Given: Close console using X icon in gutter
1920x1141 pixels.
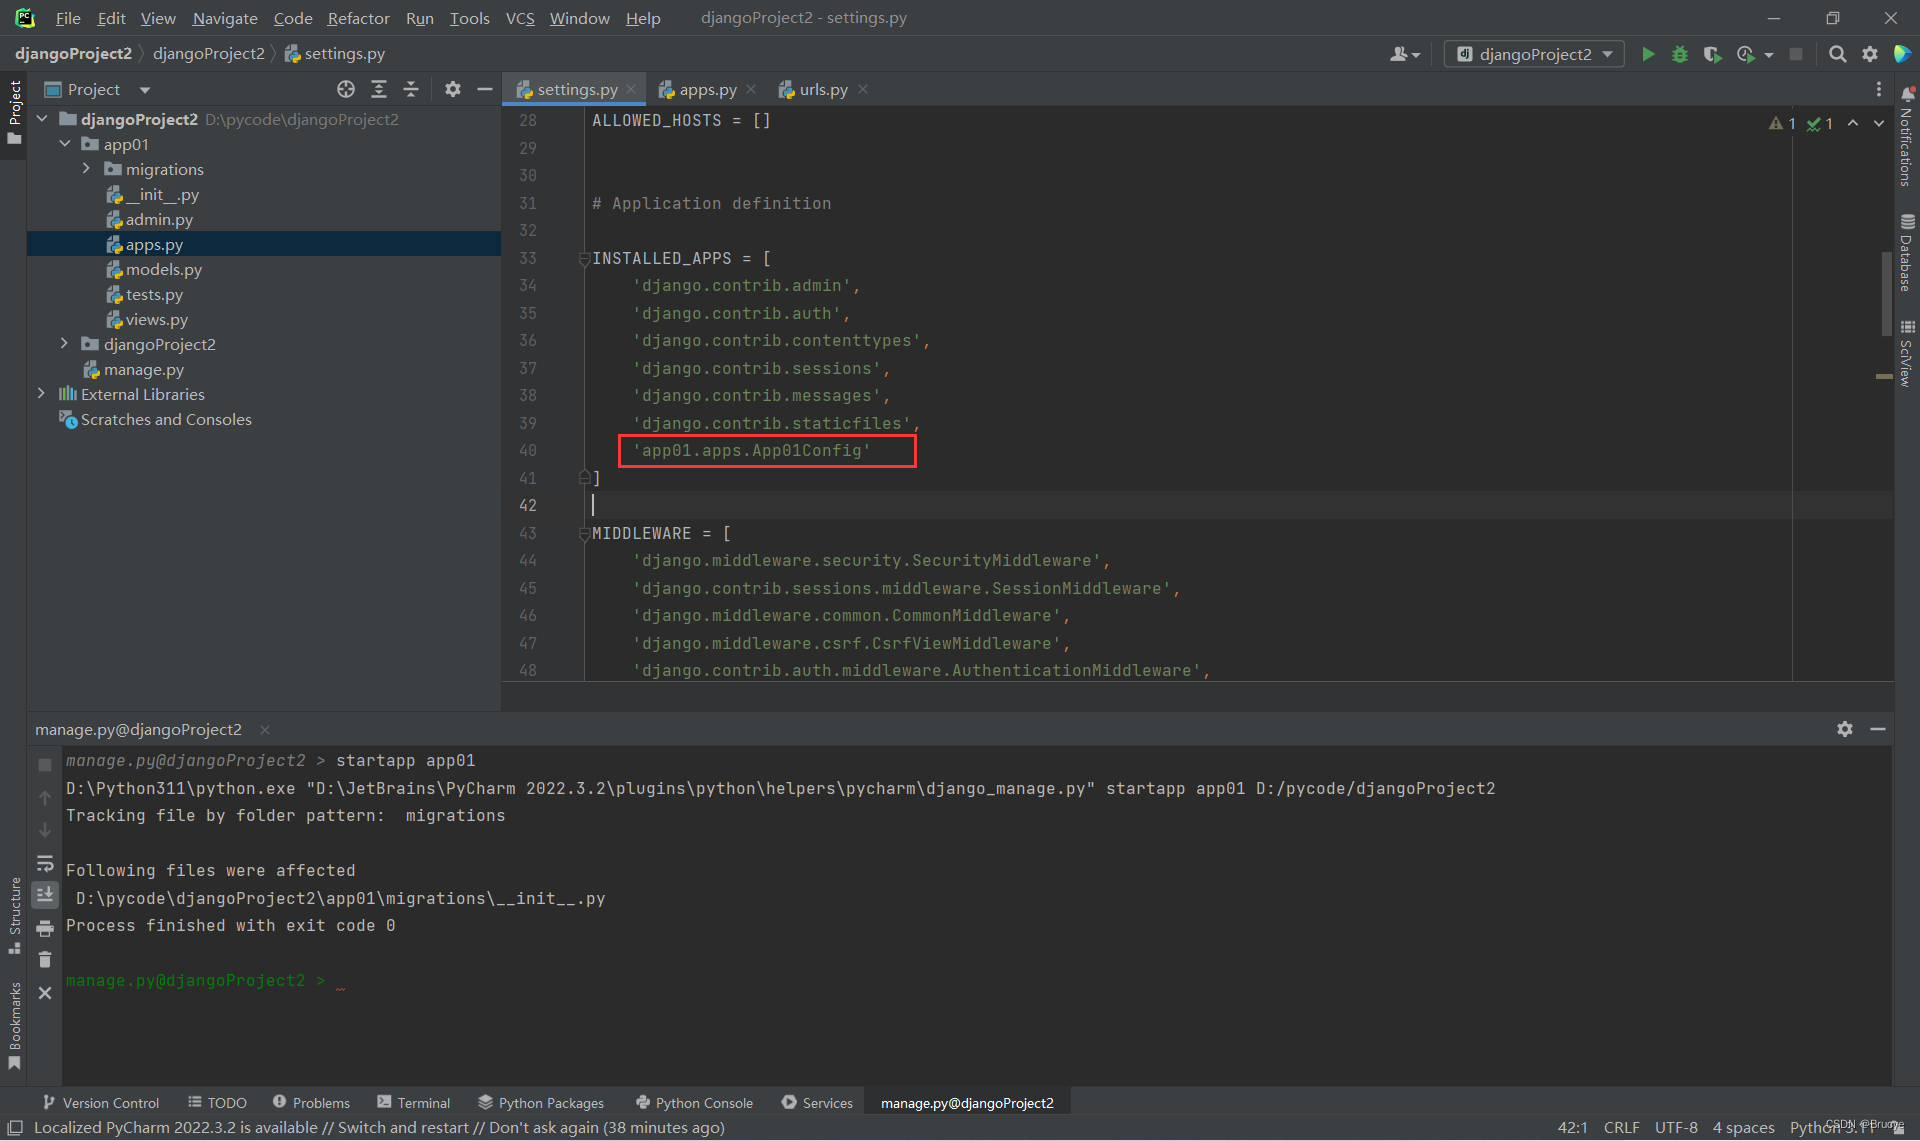Looking at the screenshot, I should click(x=45, y=993).
